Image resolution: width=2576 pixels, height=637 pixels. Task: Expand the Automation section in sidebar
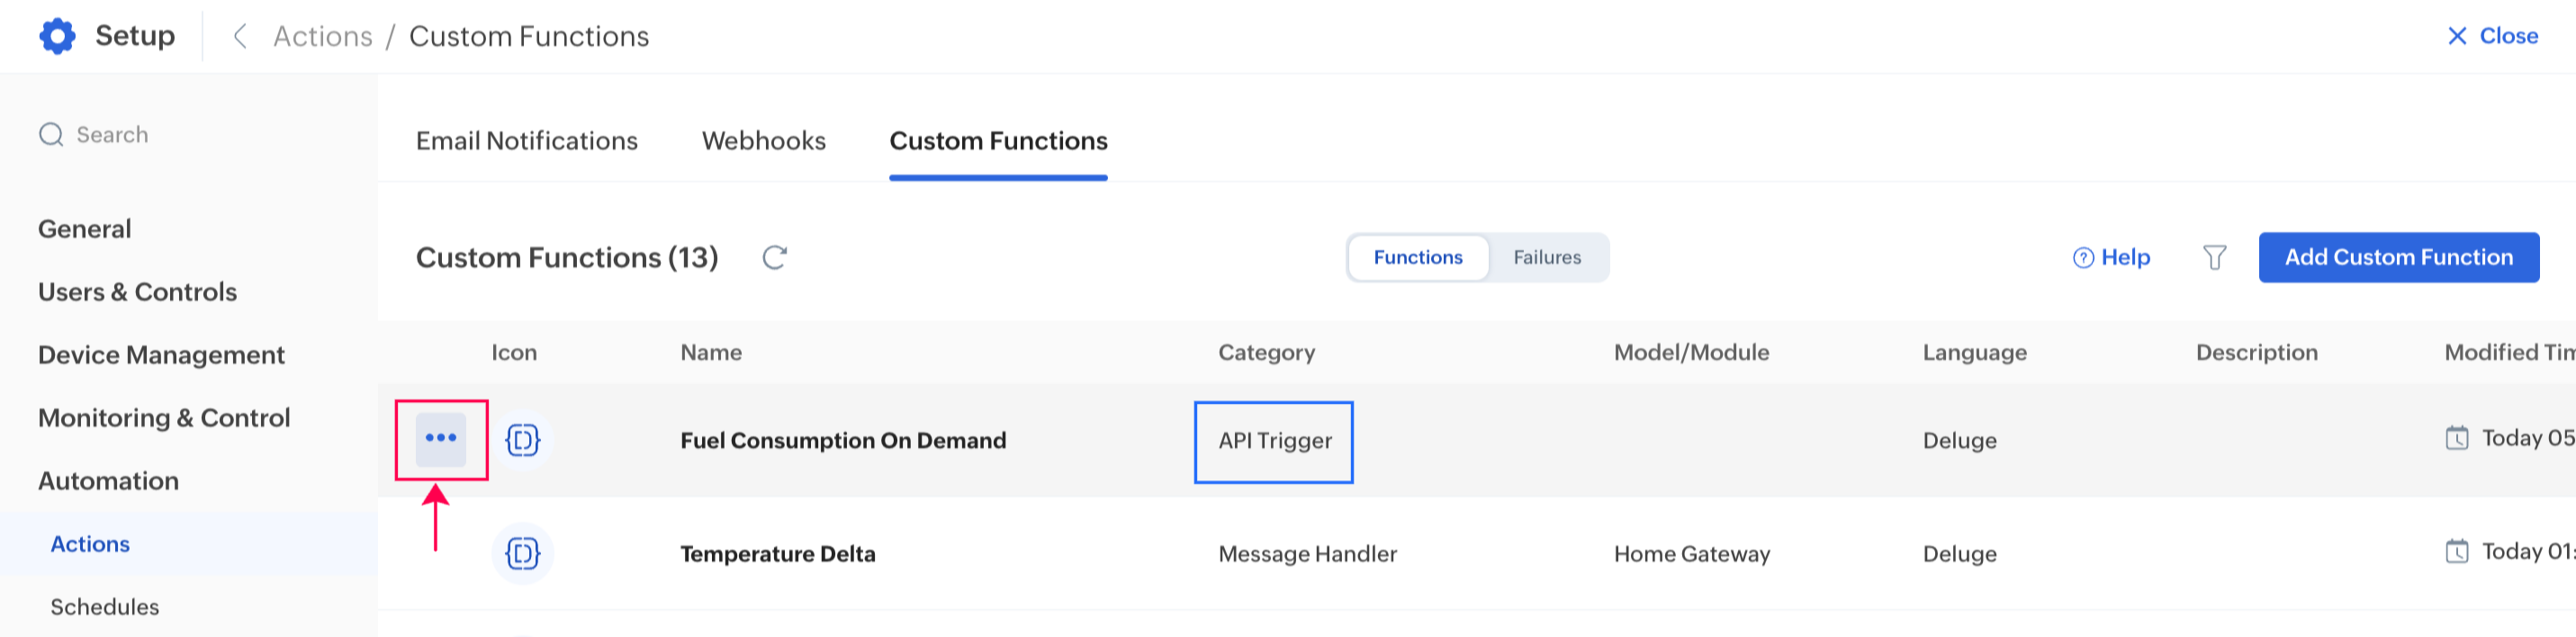[108, 481]
